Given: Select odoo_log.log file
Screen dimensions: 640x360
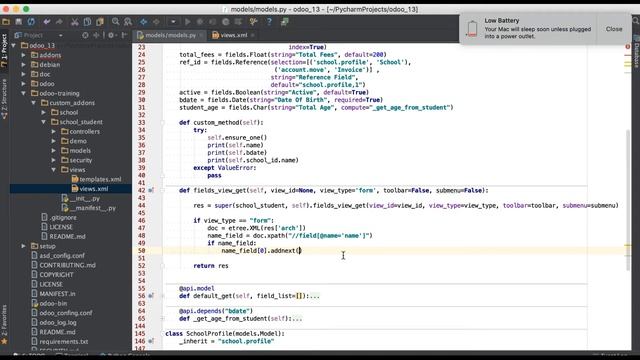Looking at the screenshot, I should click(x=54, y=322).
